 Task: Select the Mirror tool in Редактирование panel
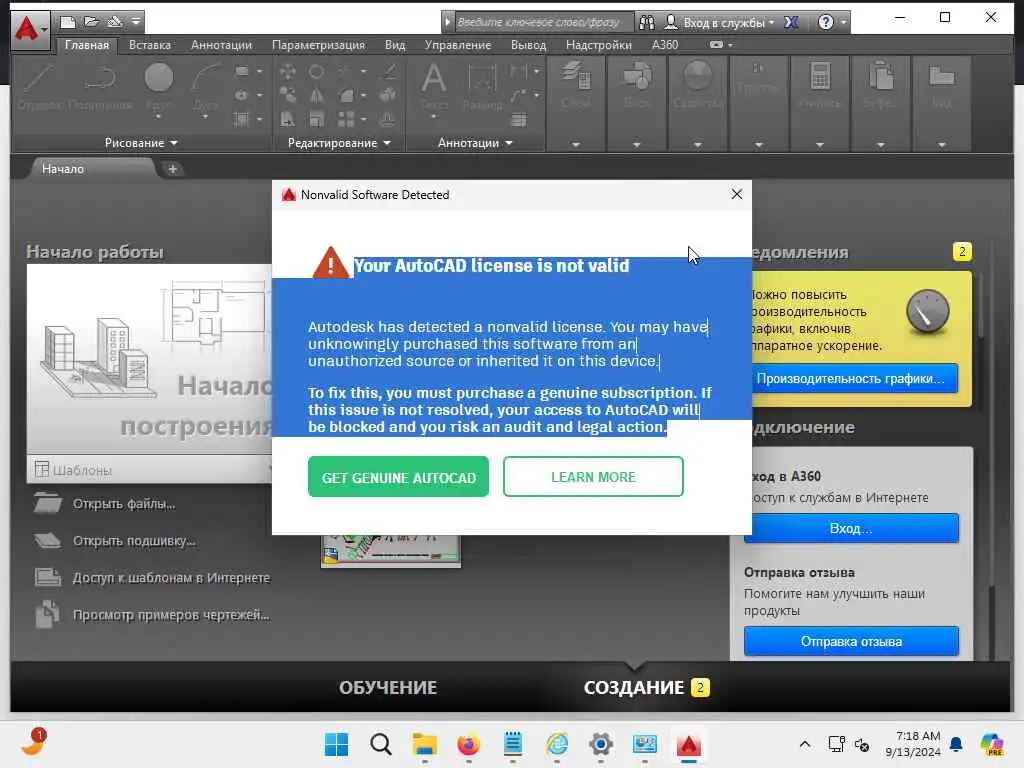click(316, 95)
